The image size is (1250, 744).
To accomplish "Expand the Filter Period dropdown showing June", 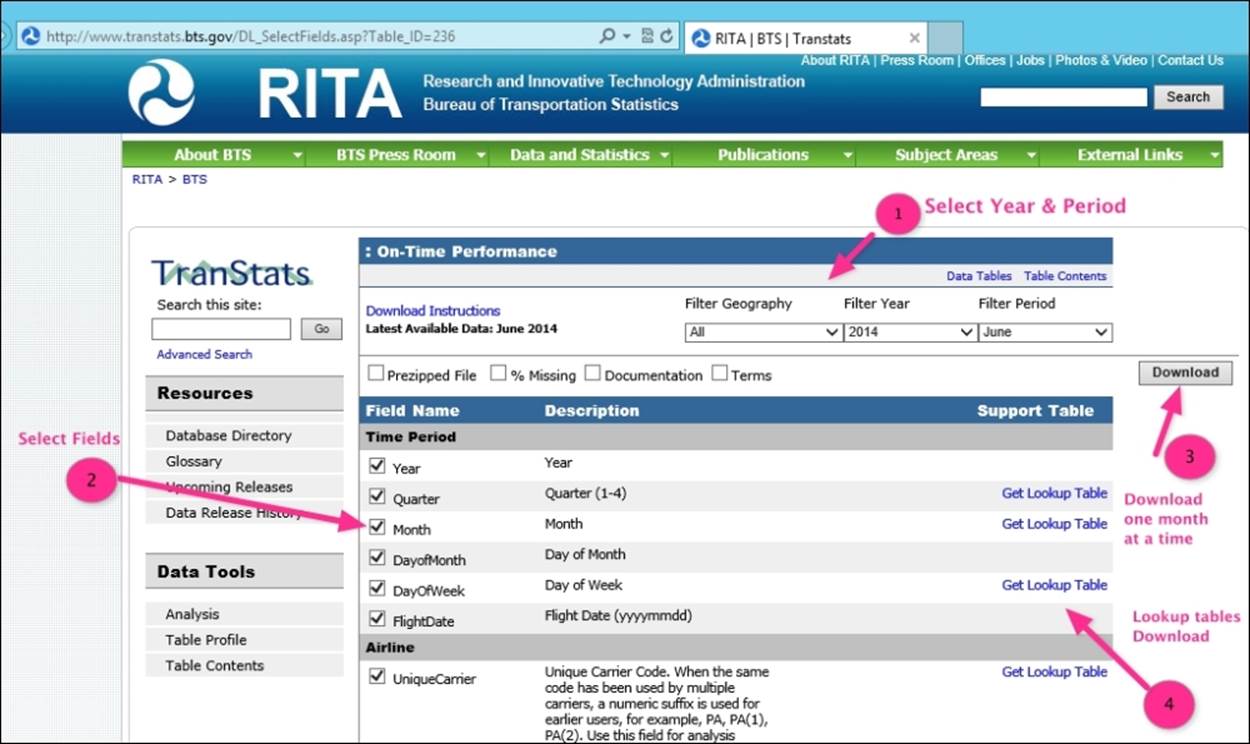I will [1045, 332].
